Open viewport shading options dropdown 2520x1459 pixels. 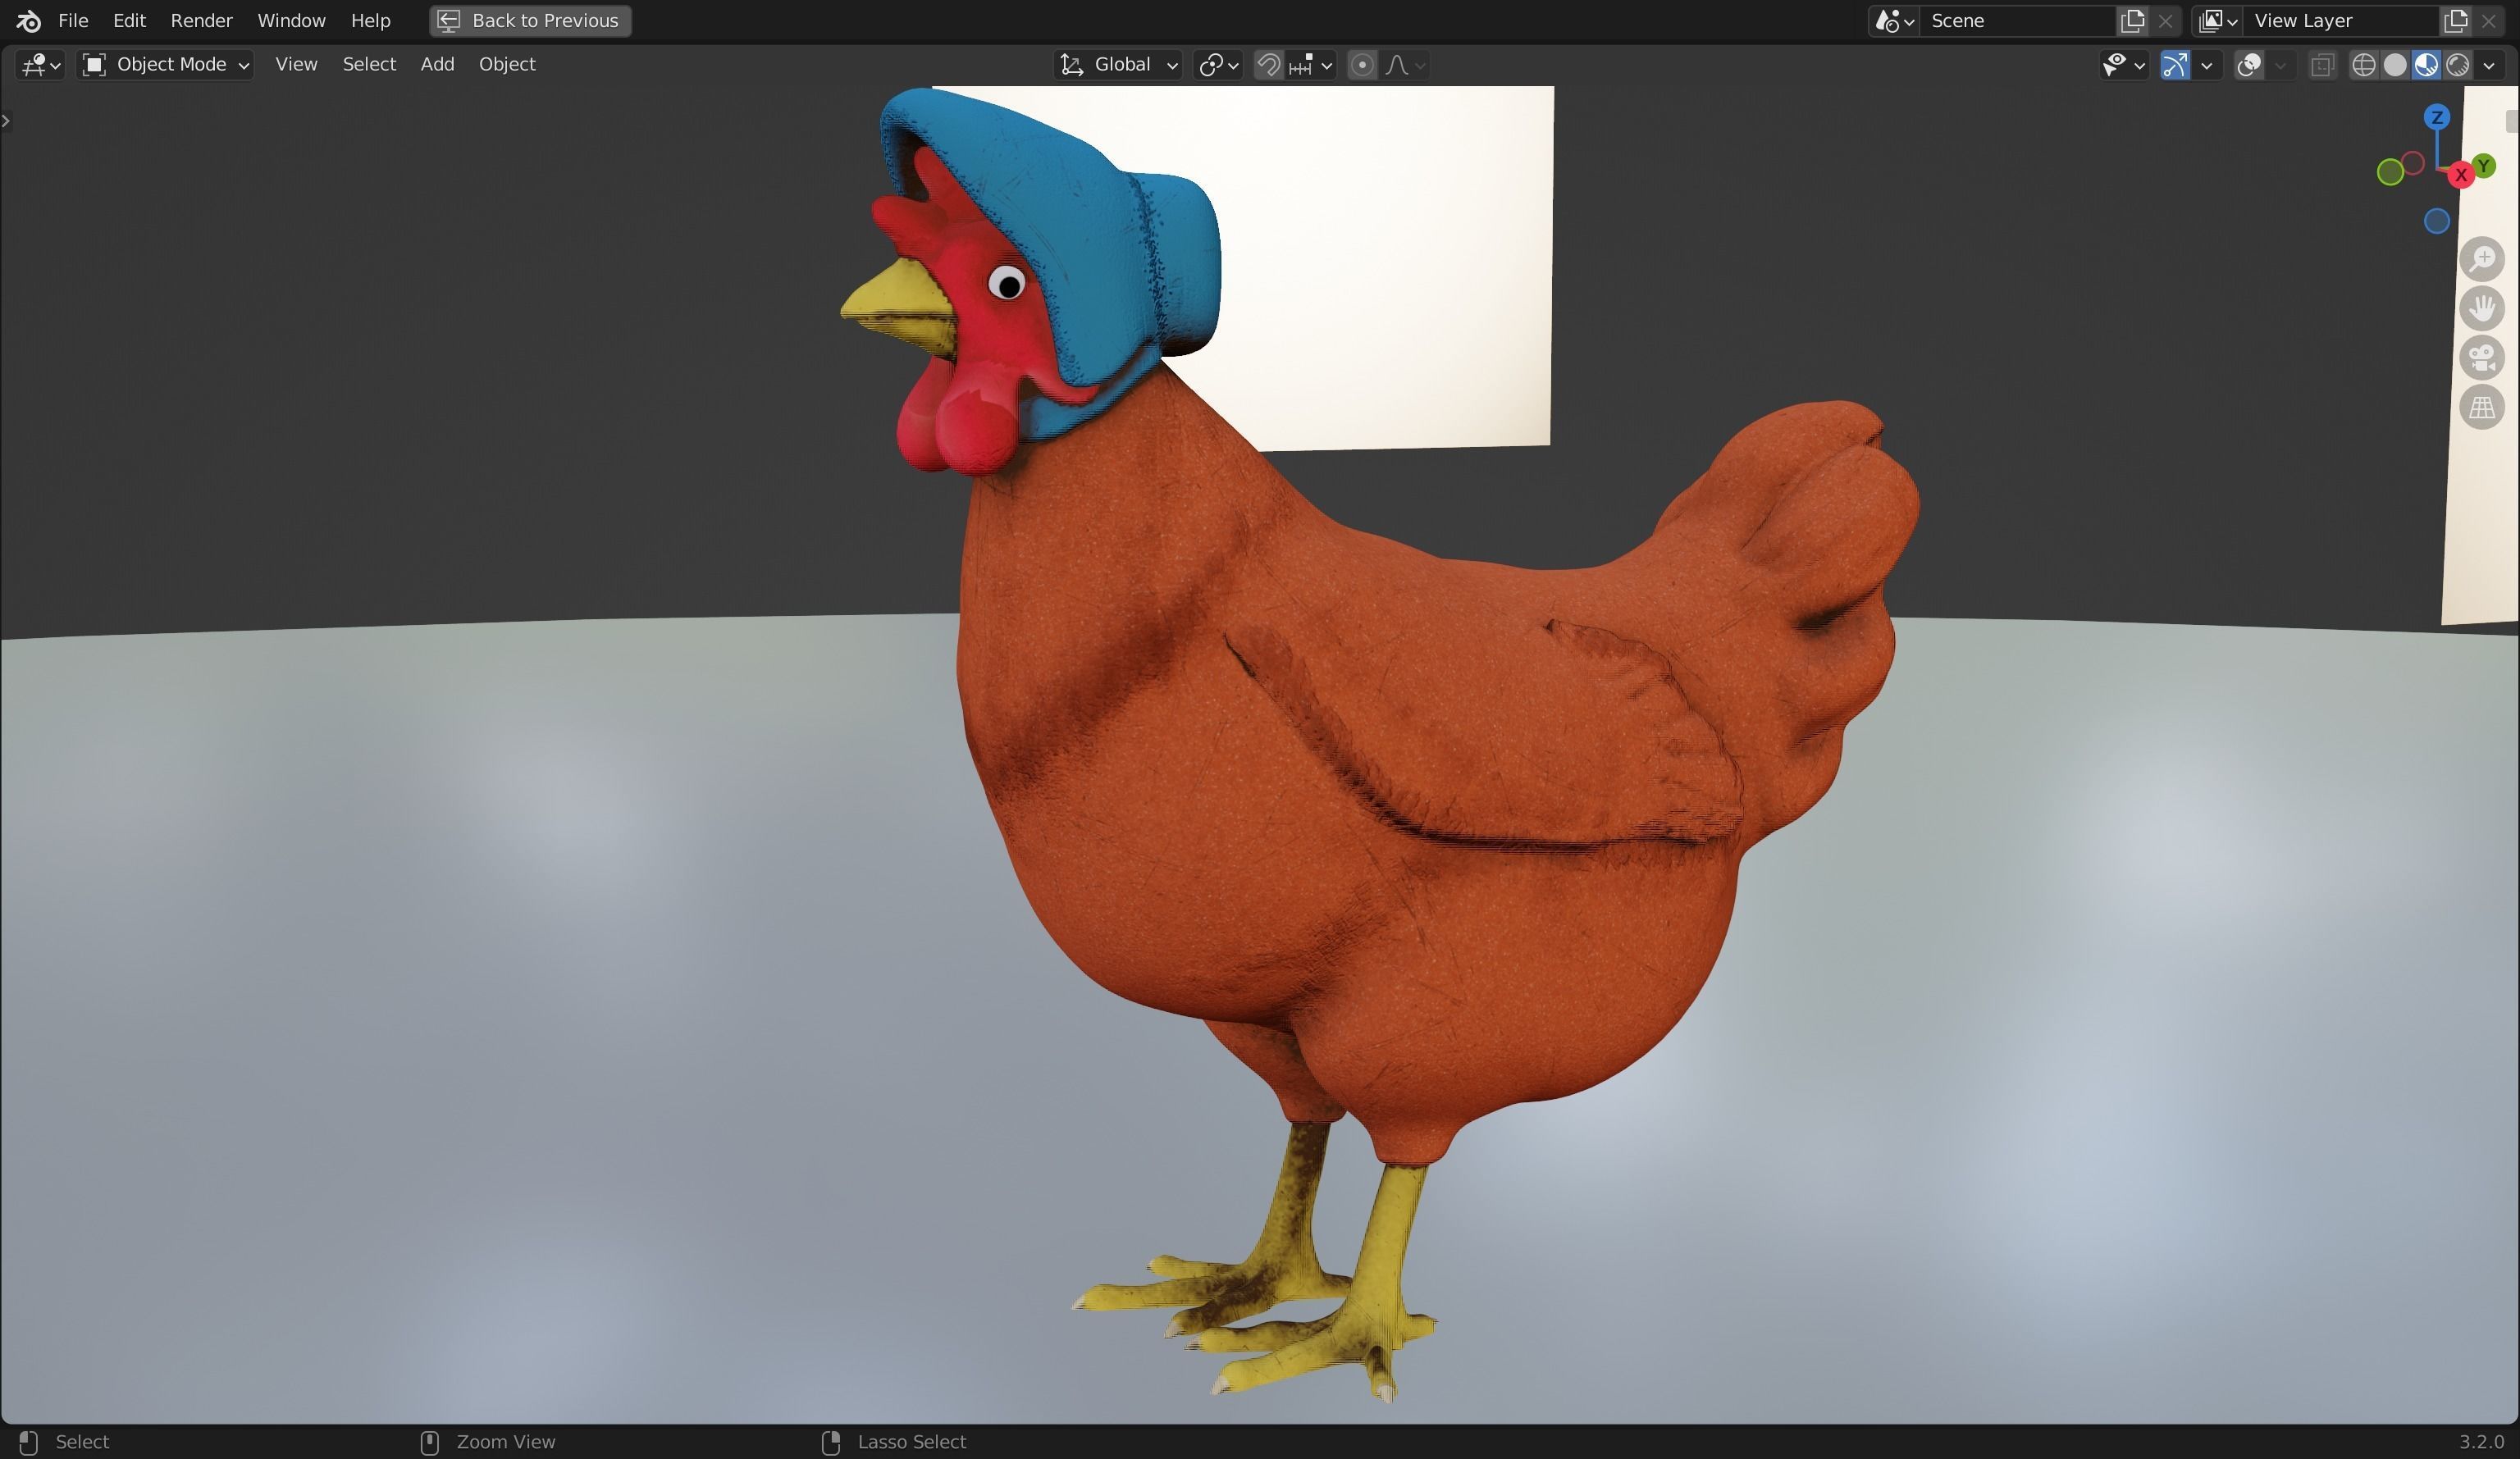[2489, 65]
